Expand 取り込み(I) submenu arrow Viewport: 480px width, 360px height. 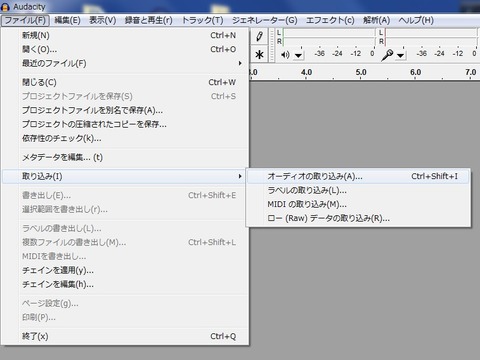(x=240, y=176)
